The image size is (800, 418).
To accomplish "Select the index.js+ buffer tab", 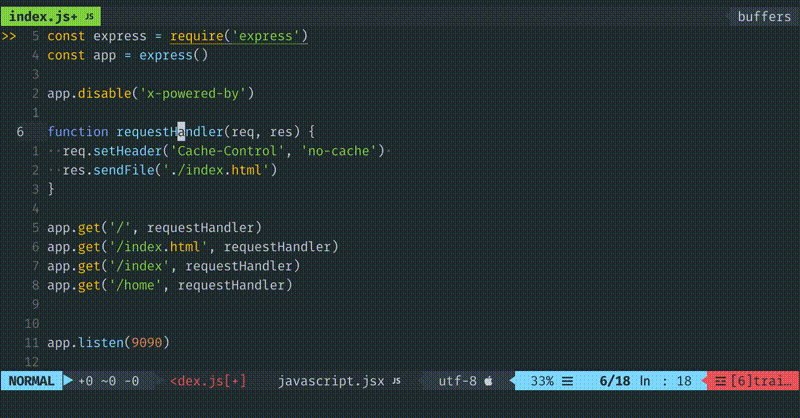I will pos(43,17).
